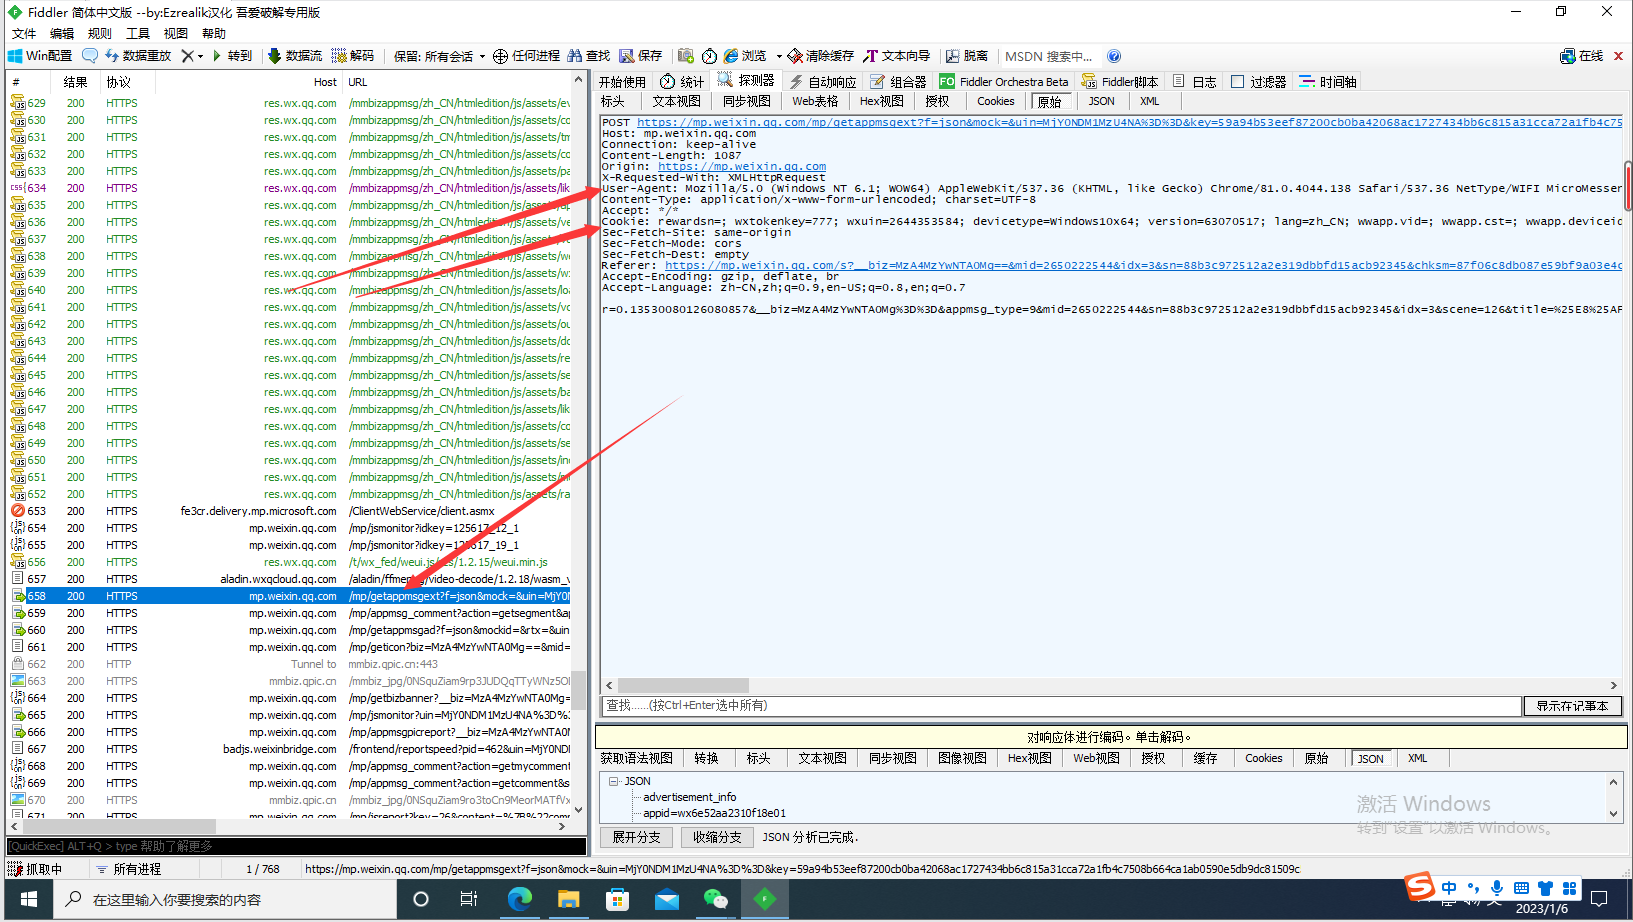
Task: Click the raw request find input field
Action: tap(1060, 706)
